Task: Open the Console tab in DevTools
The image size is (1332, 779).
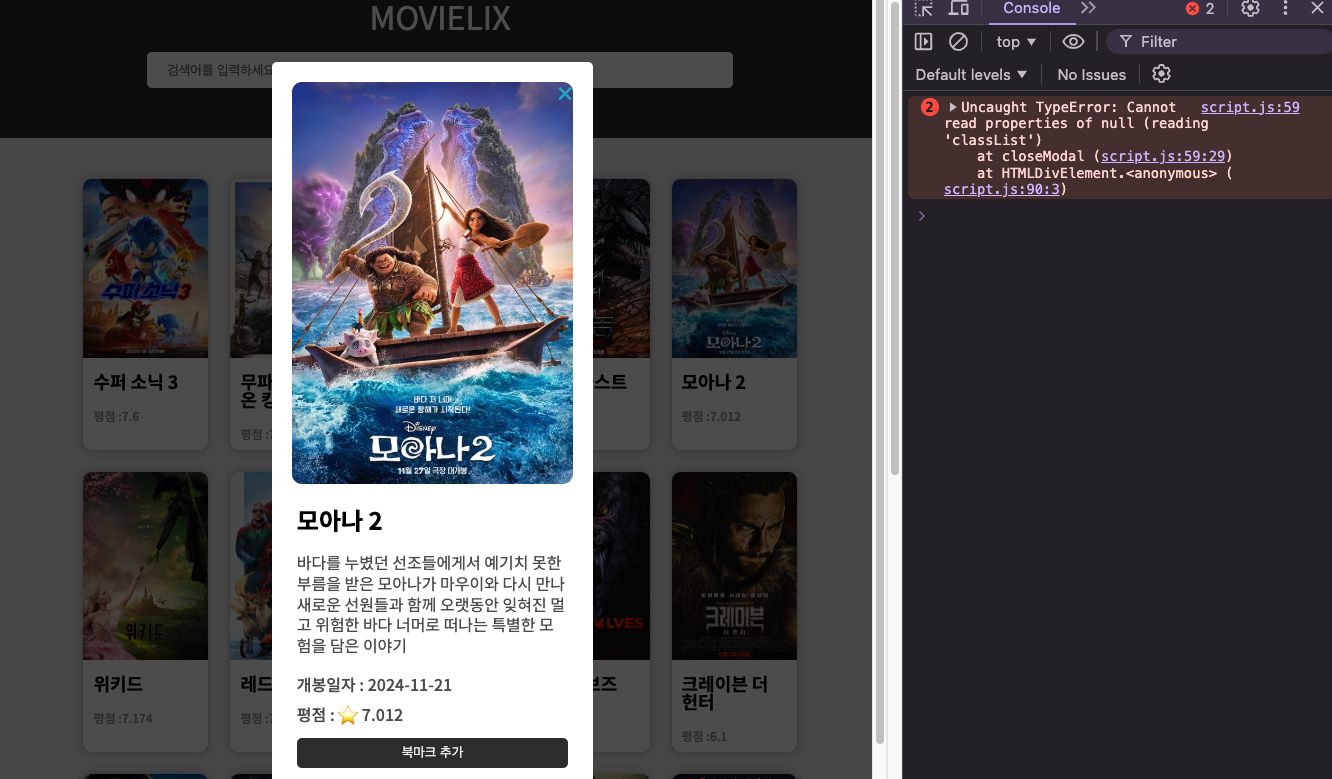Action: click(x=1031, y=9)
